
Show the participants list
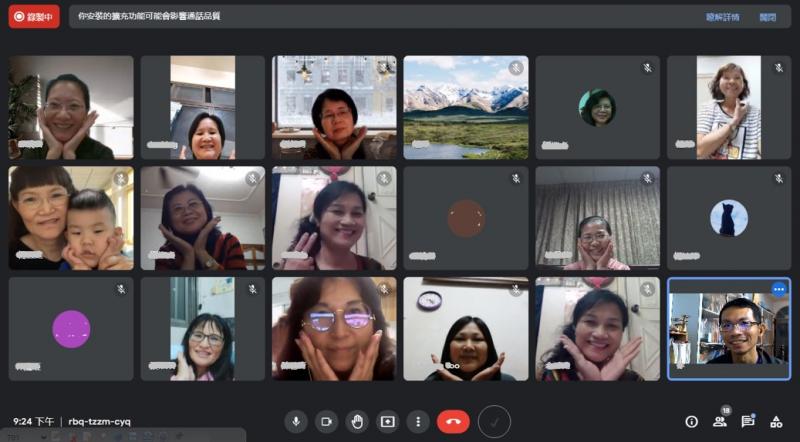pos(719,422)
